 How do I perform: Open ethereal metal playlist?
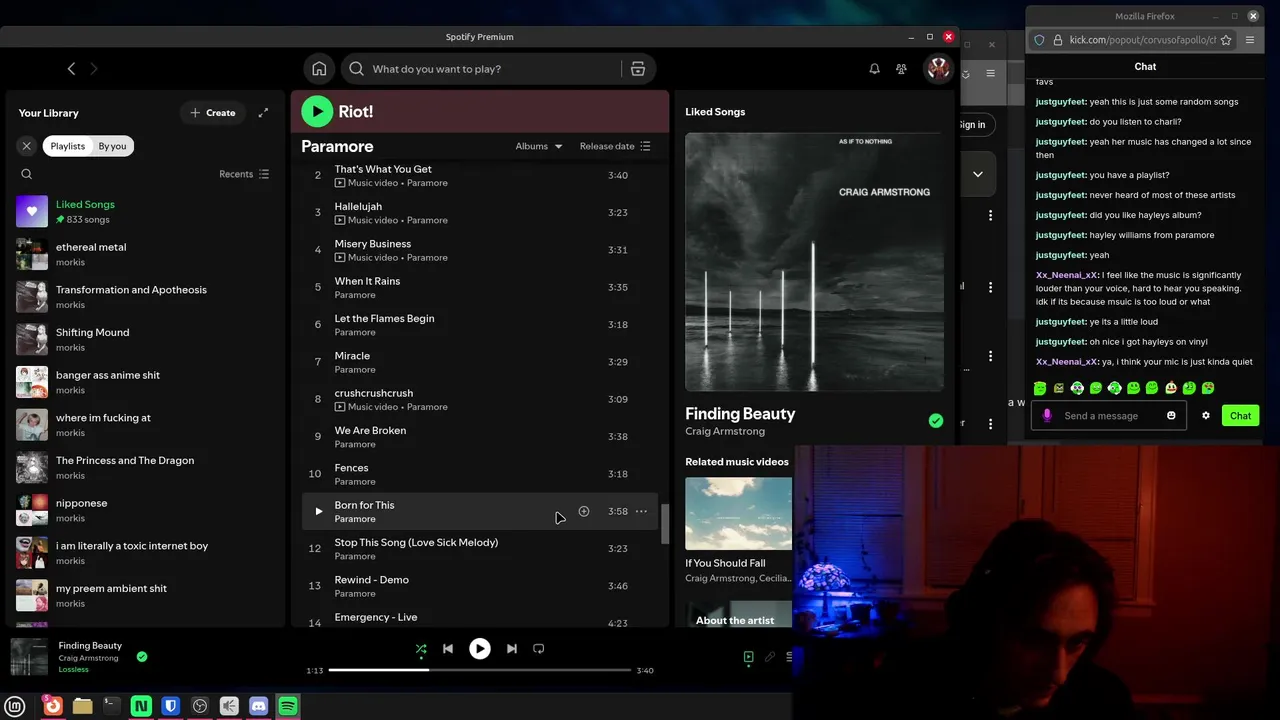146,254
